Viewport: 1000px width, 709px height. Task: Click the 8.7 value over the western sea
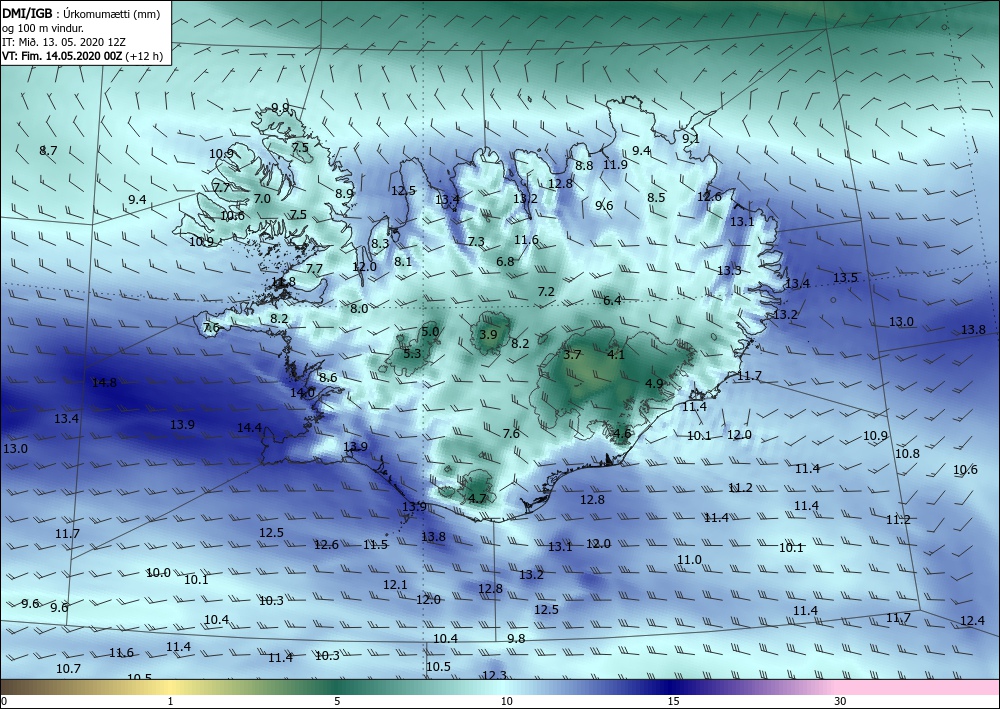coord(48,150)
